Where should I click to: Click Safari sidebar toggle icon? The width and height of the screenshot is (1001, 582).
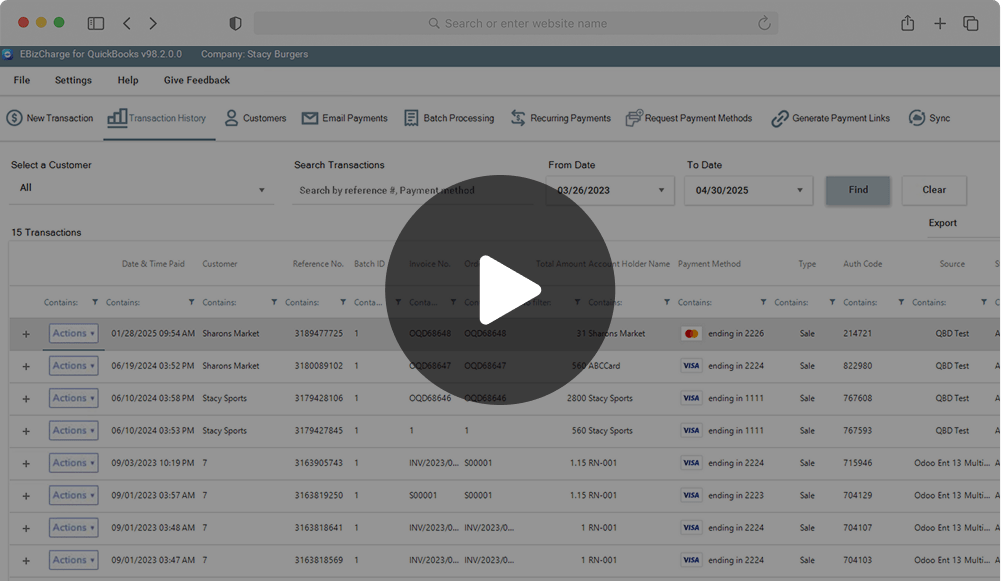pyautogui.click(x=96, y=23)
